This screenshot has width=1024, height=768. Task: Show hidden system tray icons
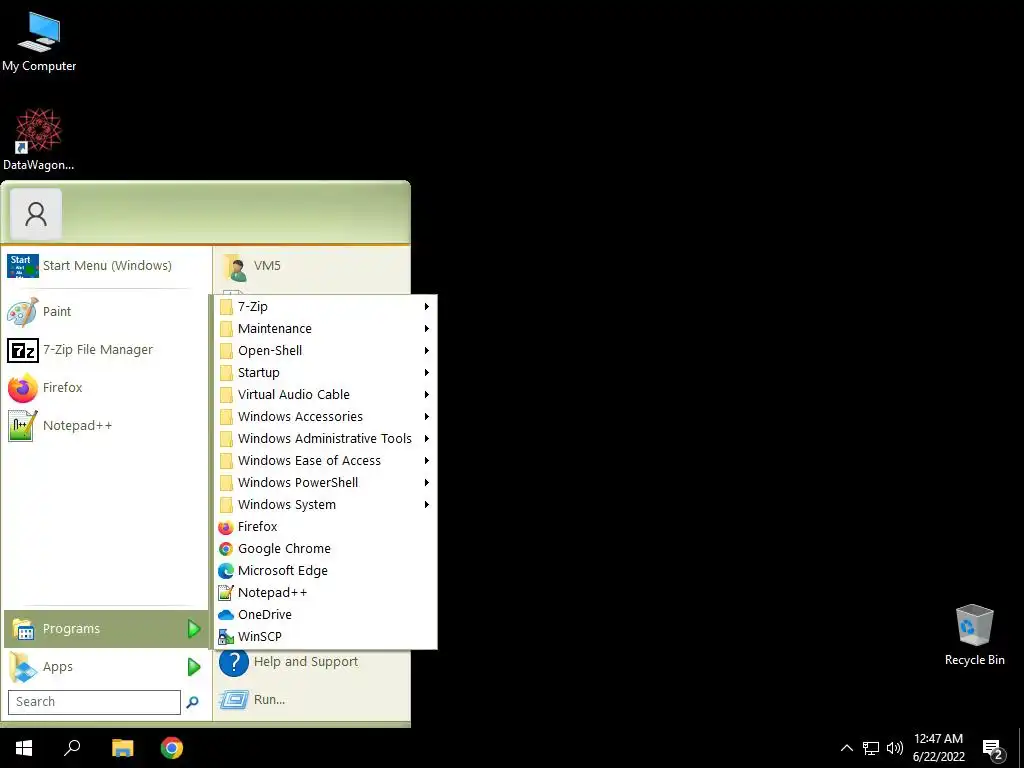coord(846,748)
